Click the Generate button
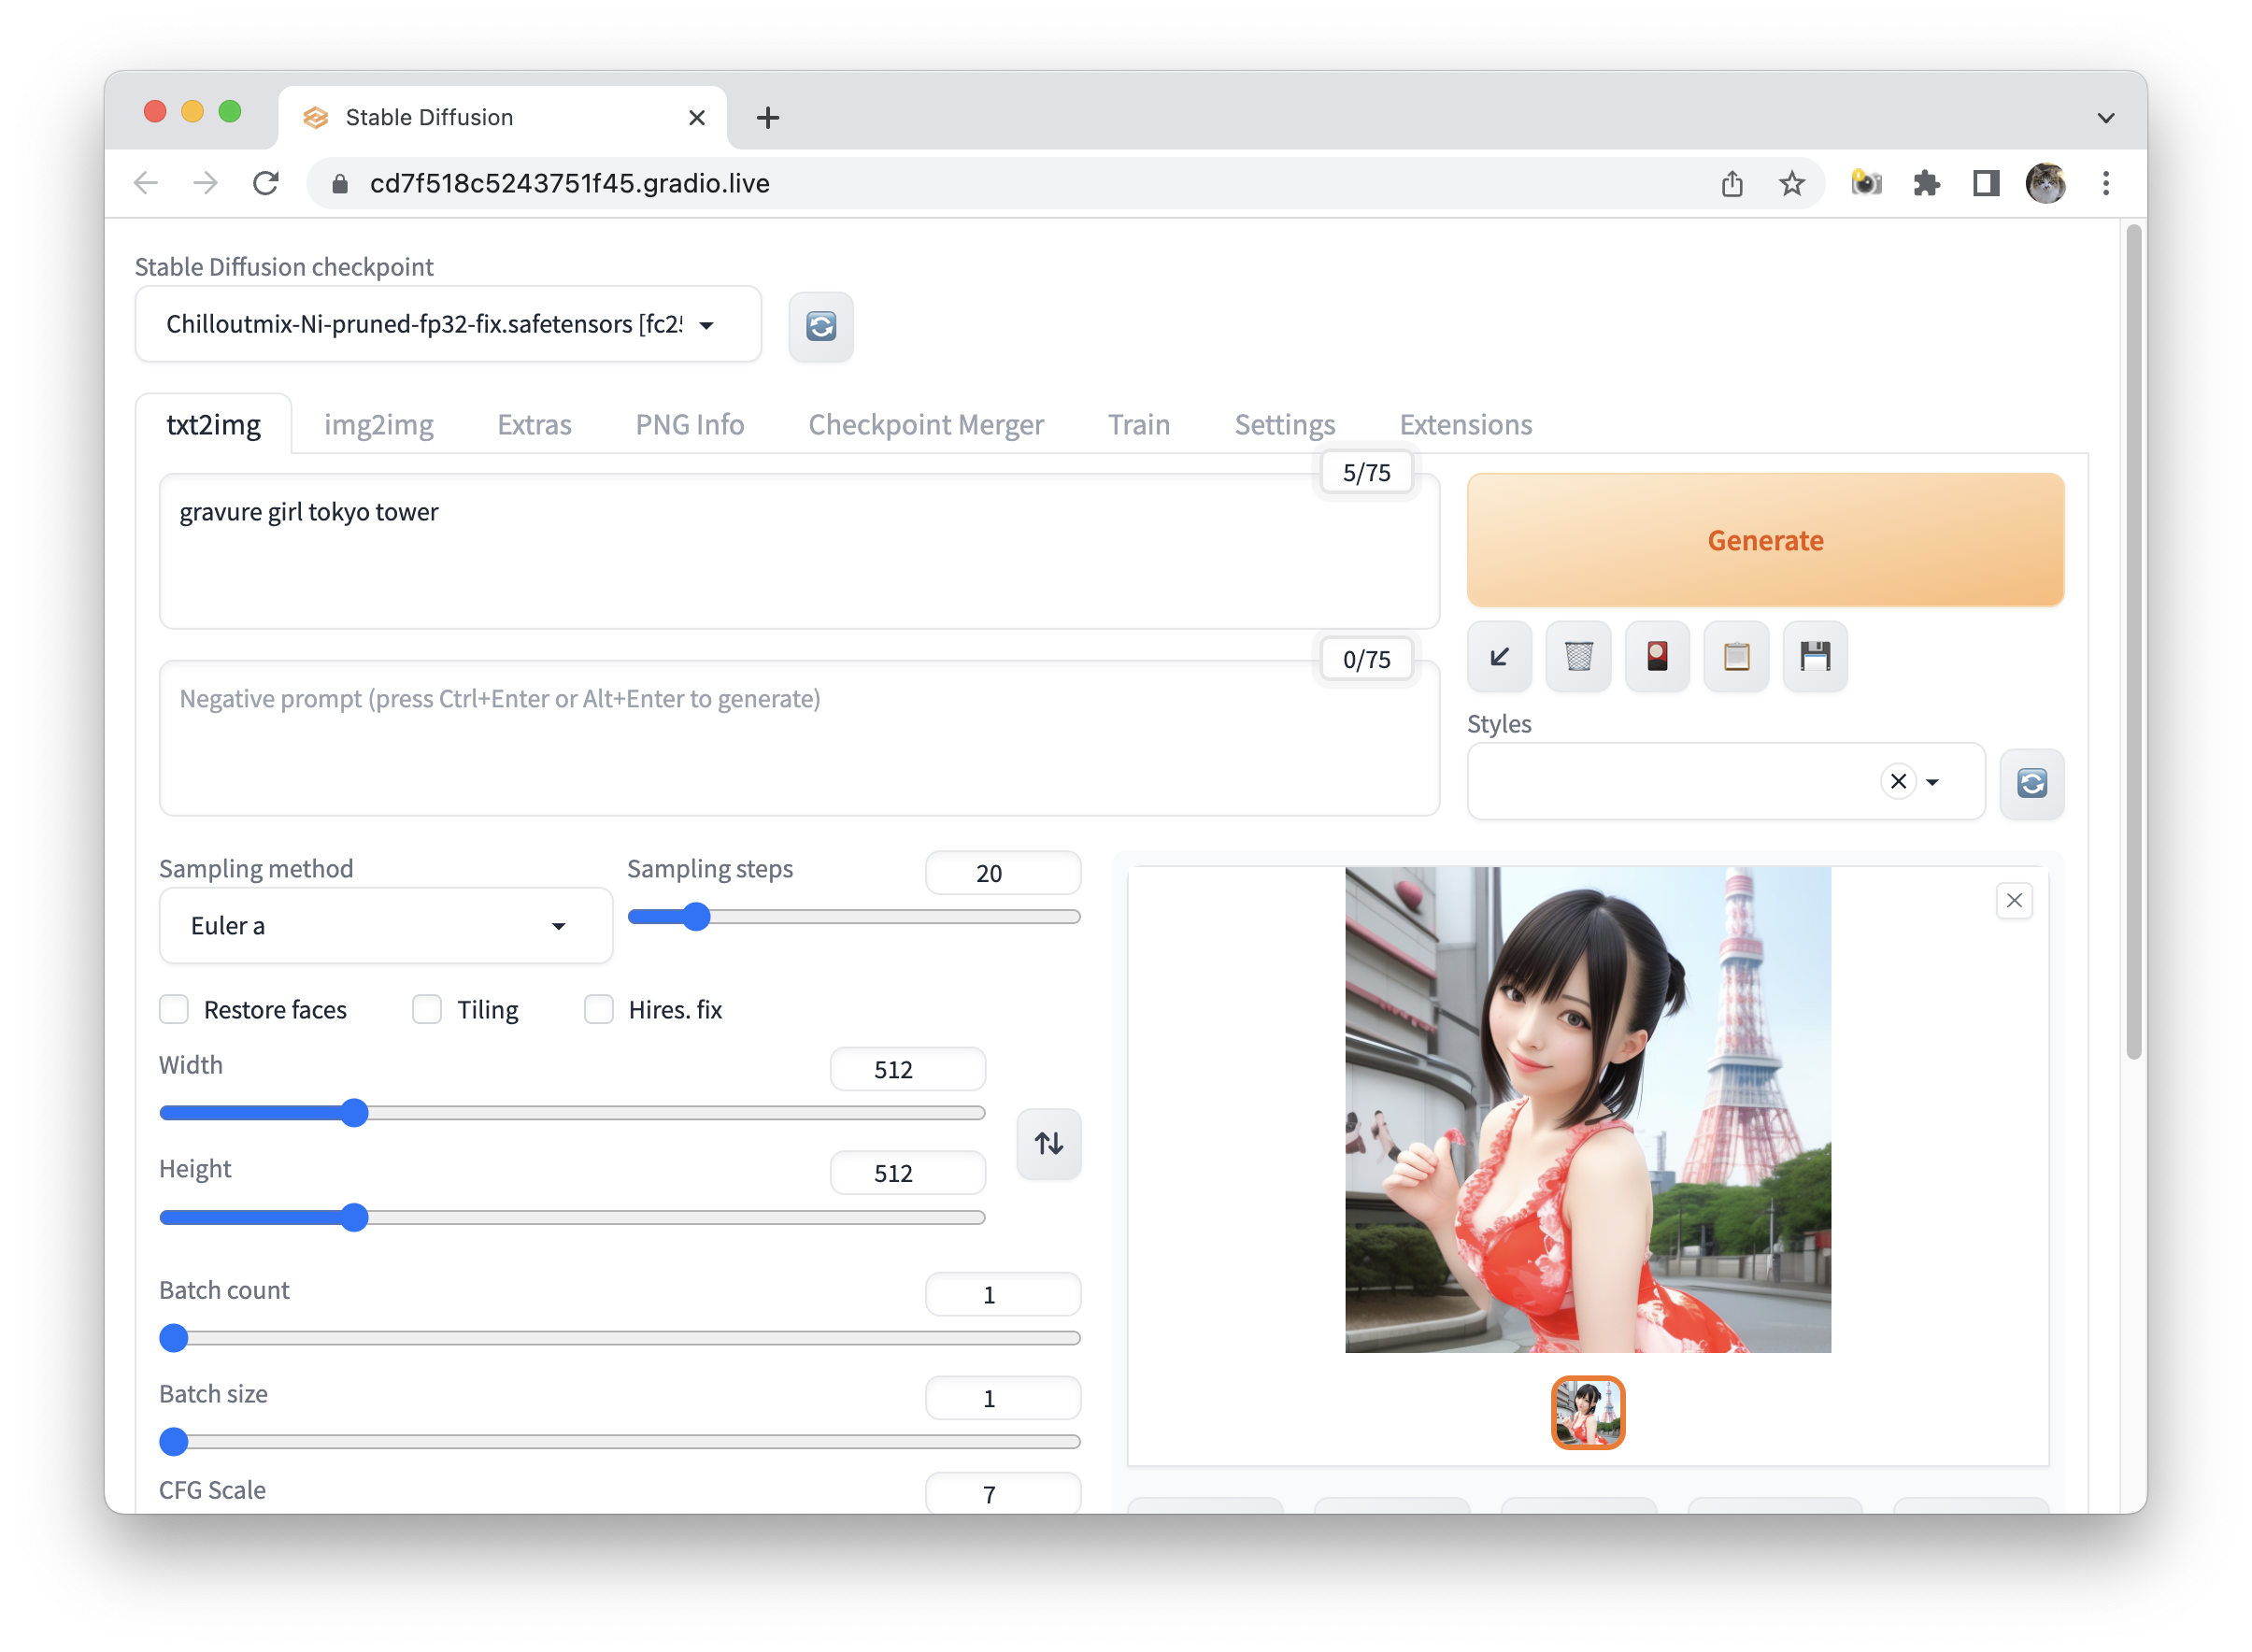This screenshot has width=2252, height=1652. point(1765,540)
